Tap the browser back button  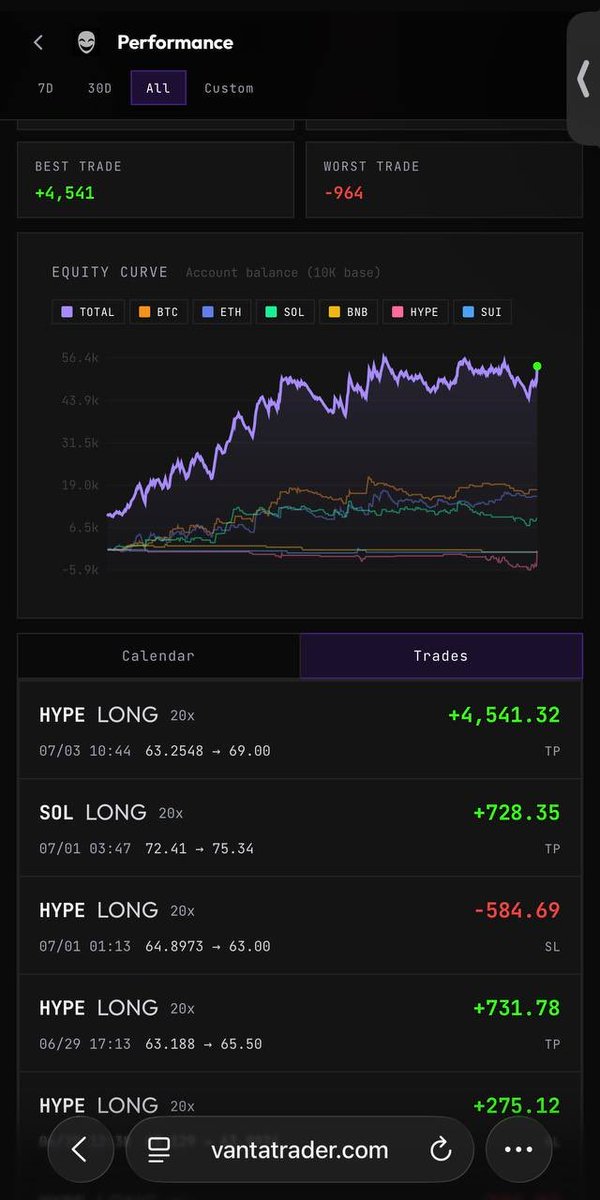pos(79,1149)
